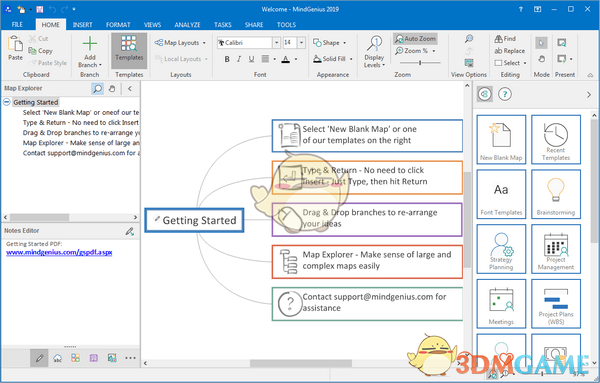The height and width of the screenshot is (383, 600).
Task: Switch to the VIEWS tab
Action: pyautogui.click(x=152, y=24)
